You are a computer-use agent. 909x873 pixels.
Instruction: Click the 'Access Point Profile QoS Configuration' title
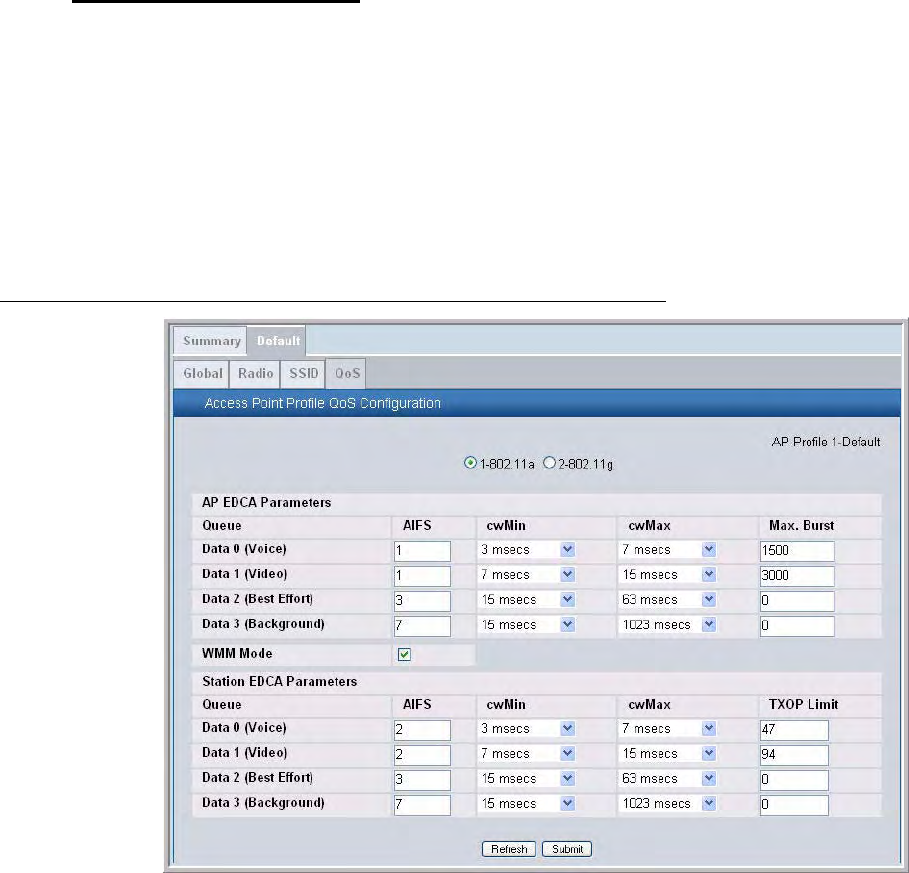click(322, 403)
